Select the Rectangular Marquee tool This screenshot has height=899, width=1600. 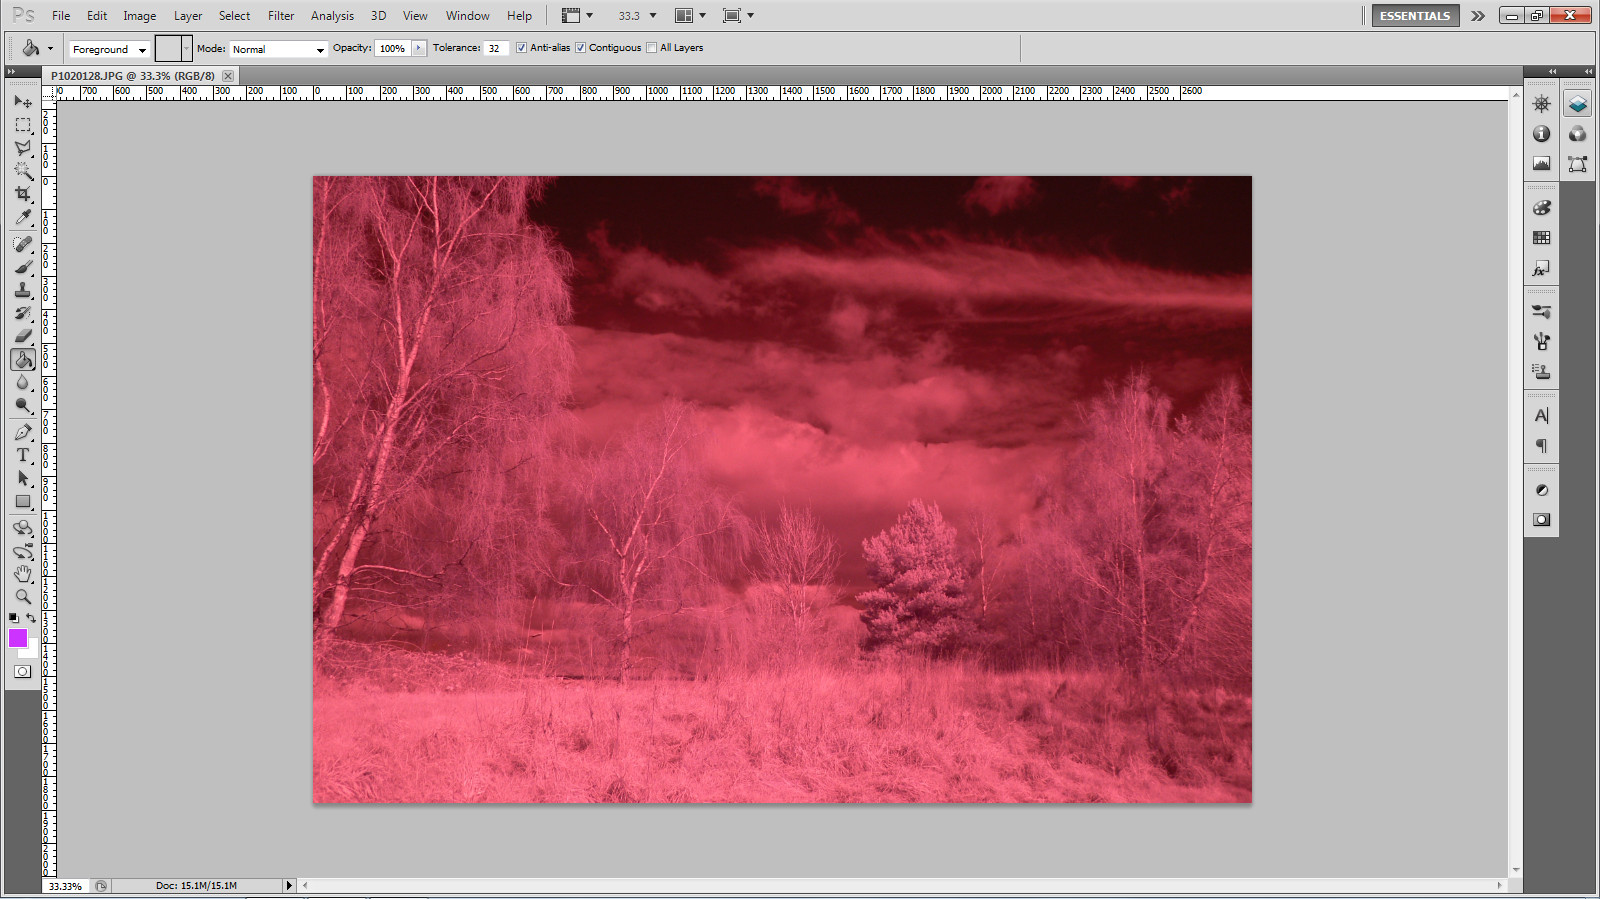[23, 125]
